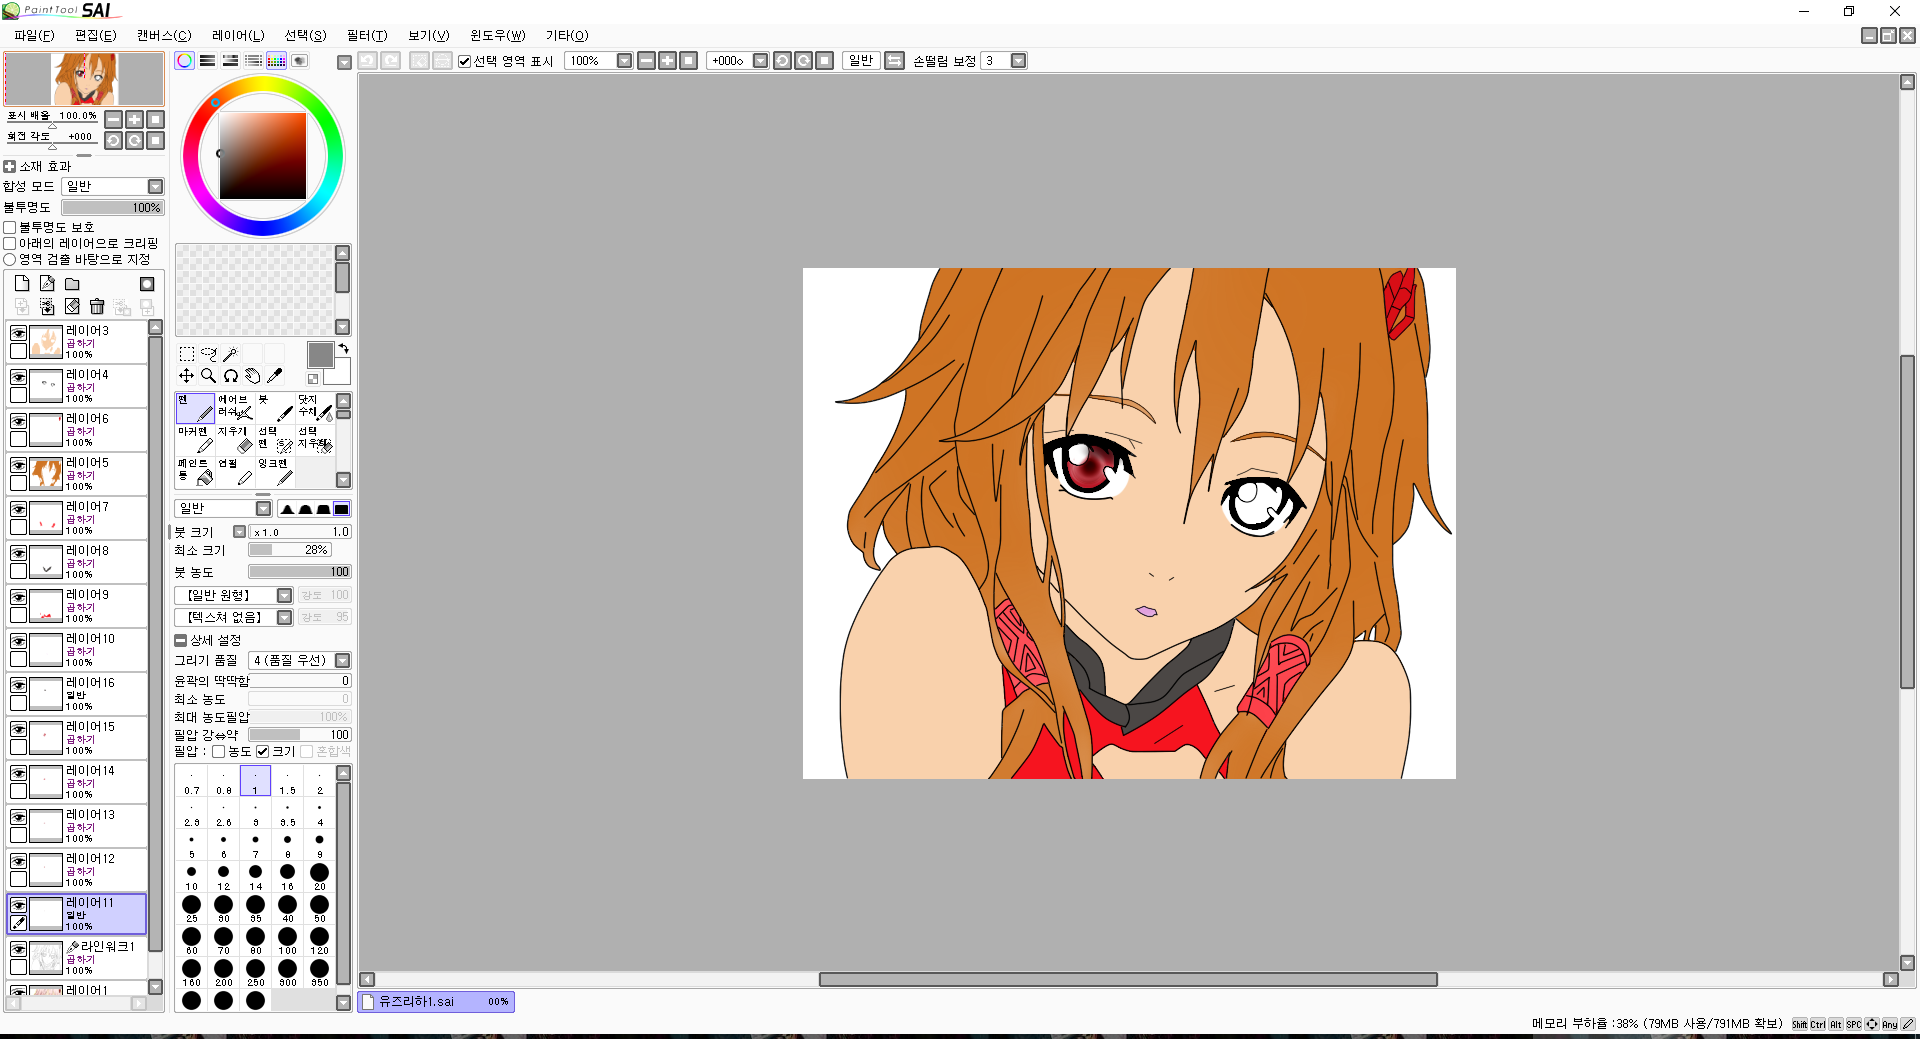Adjust the 불투명도 opacity slider

point(112,208)
